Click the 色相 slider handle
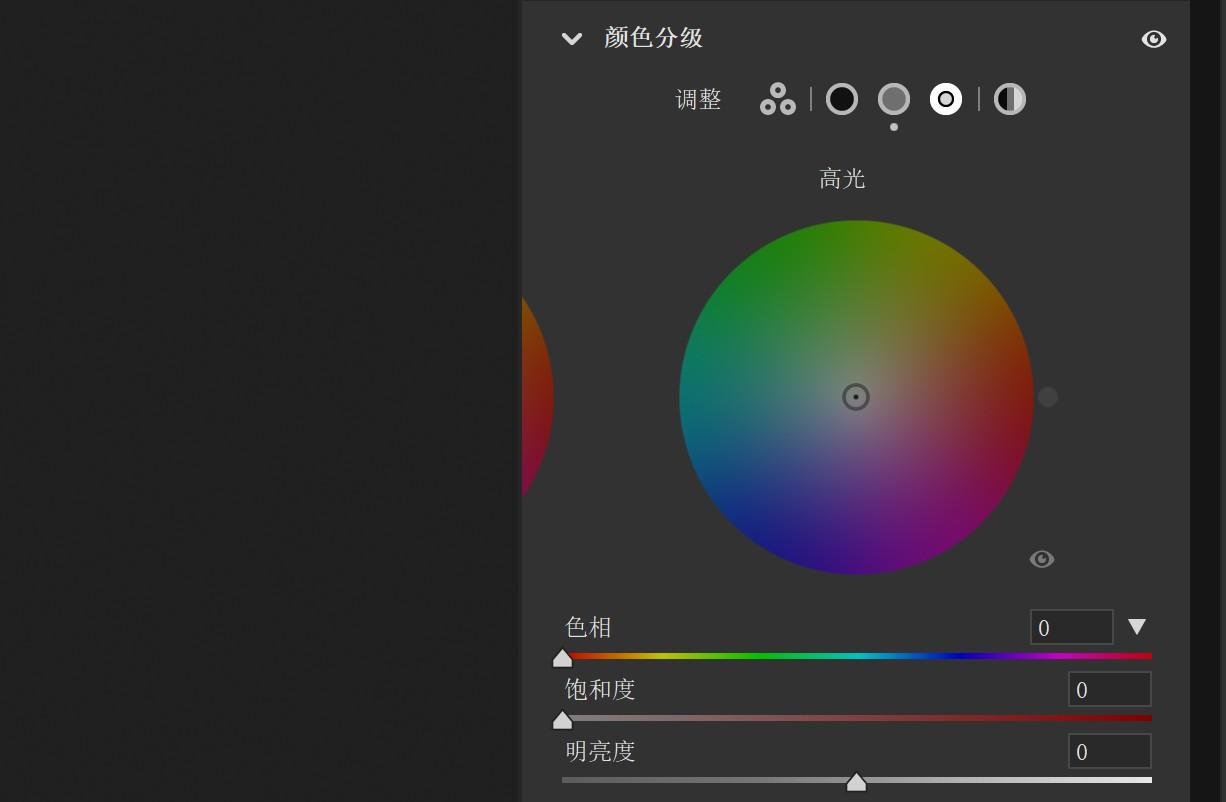This screenshot has height=802, width=1226. tap(563, 658)
